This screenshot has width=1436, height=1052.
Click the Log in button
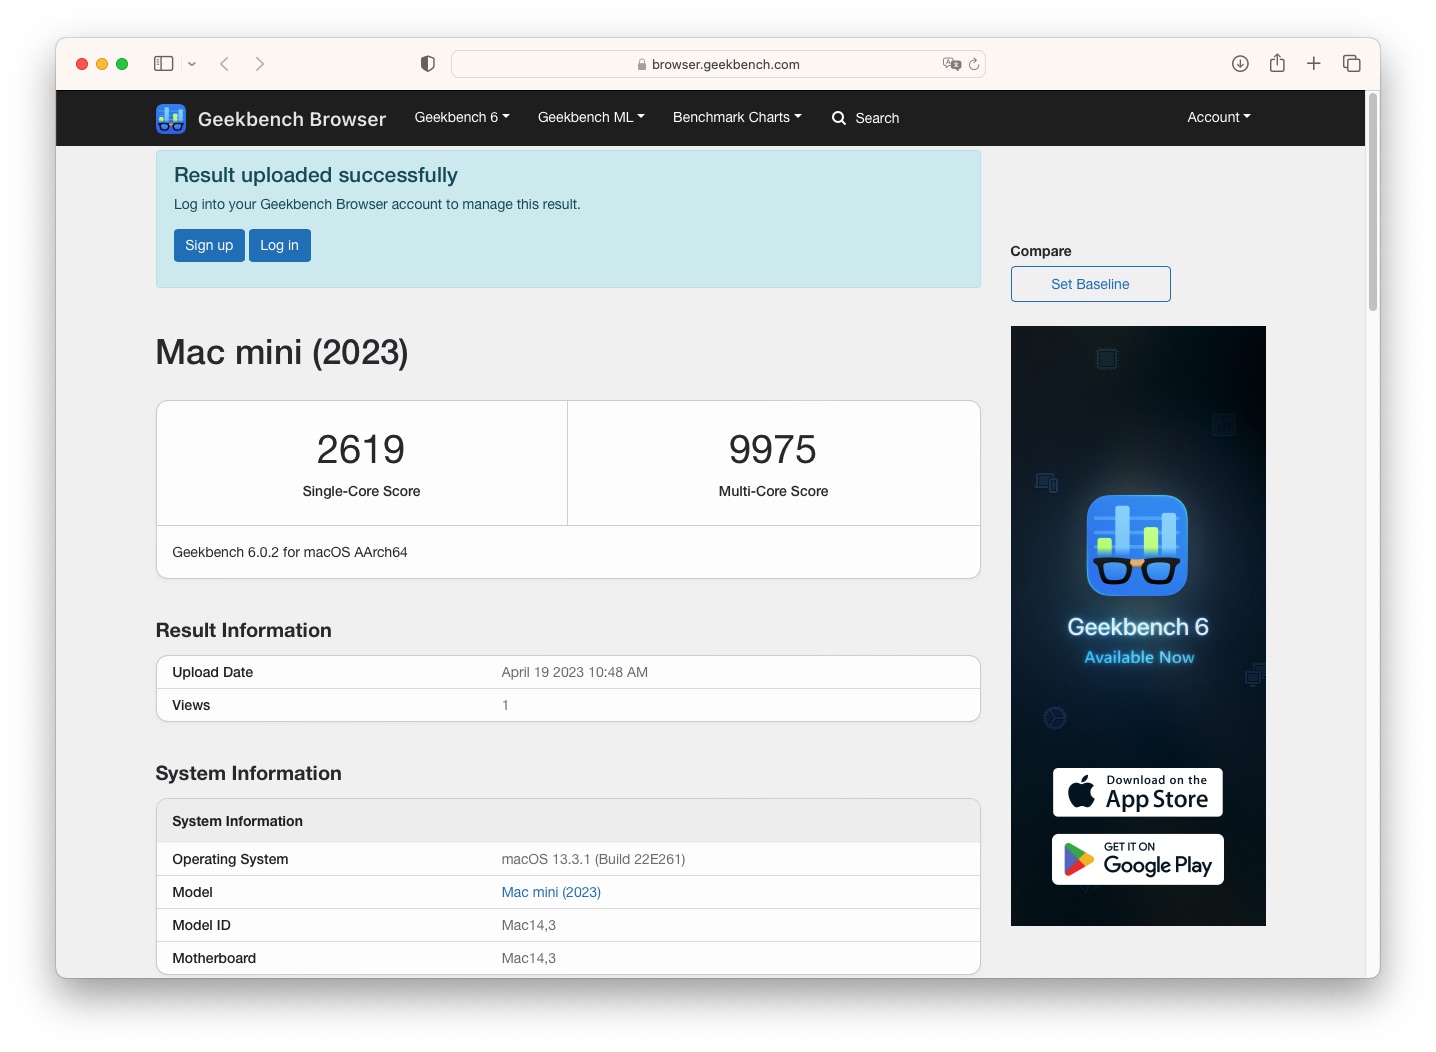[x=280, y=245]
